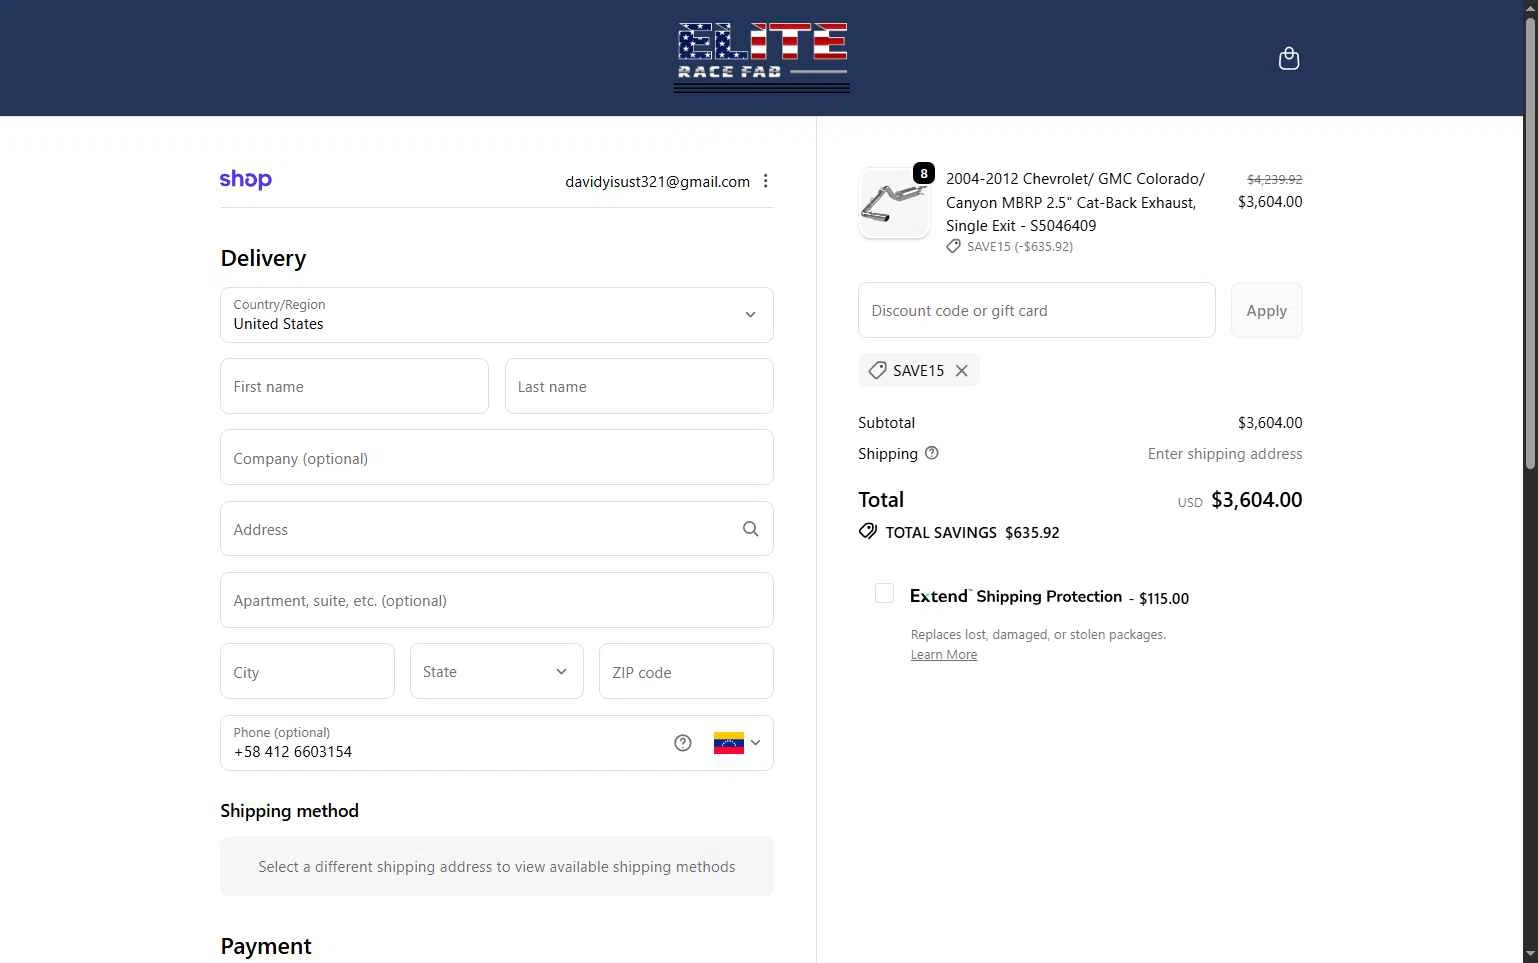Focus the Apartment, suite field

pos(497,600)
